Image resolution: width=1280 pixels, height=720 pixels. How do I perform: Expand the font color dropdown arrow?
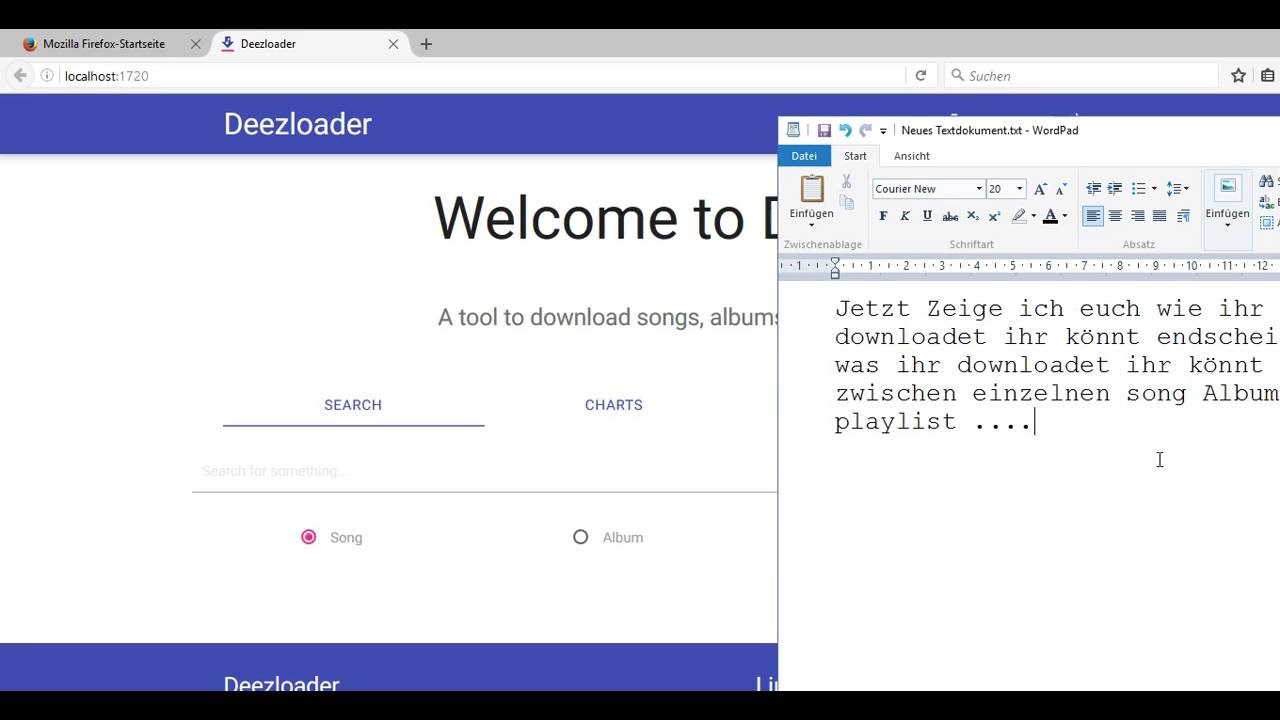coord(1064,216)
